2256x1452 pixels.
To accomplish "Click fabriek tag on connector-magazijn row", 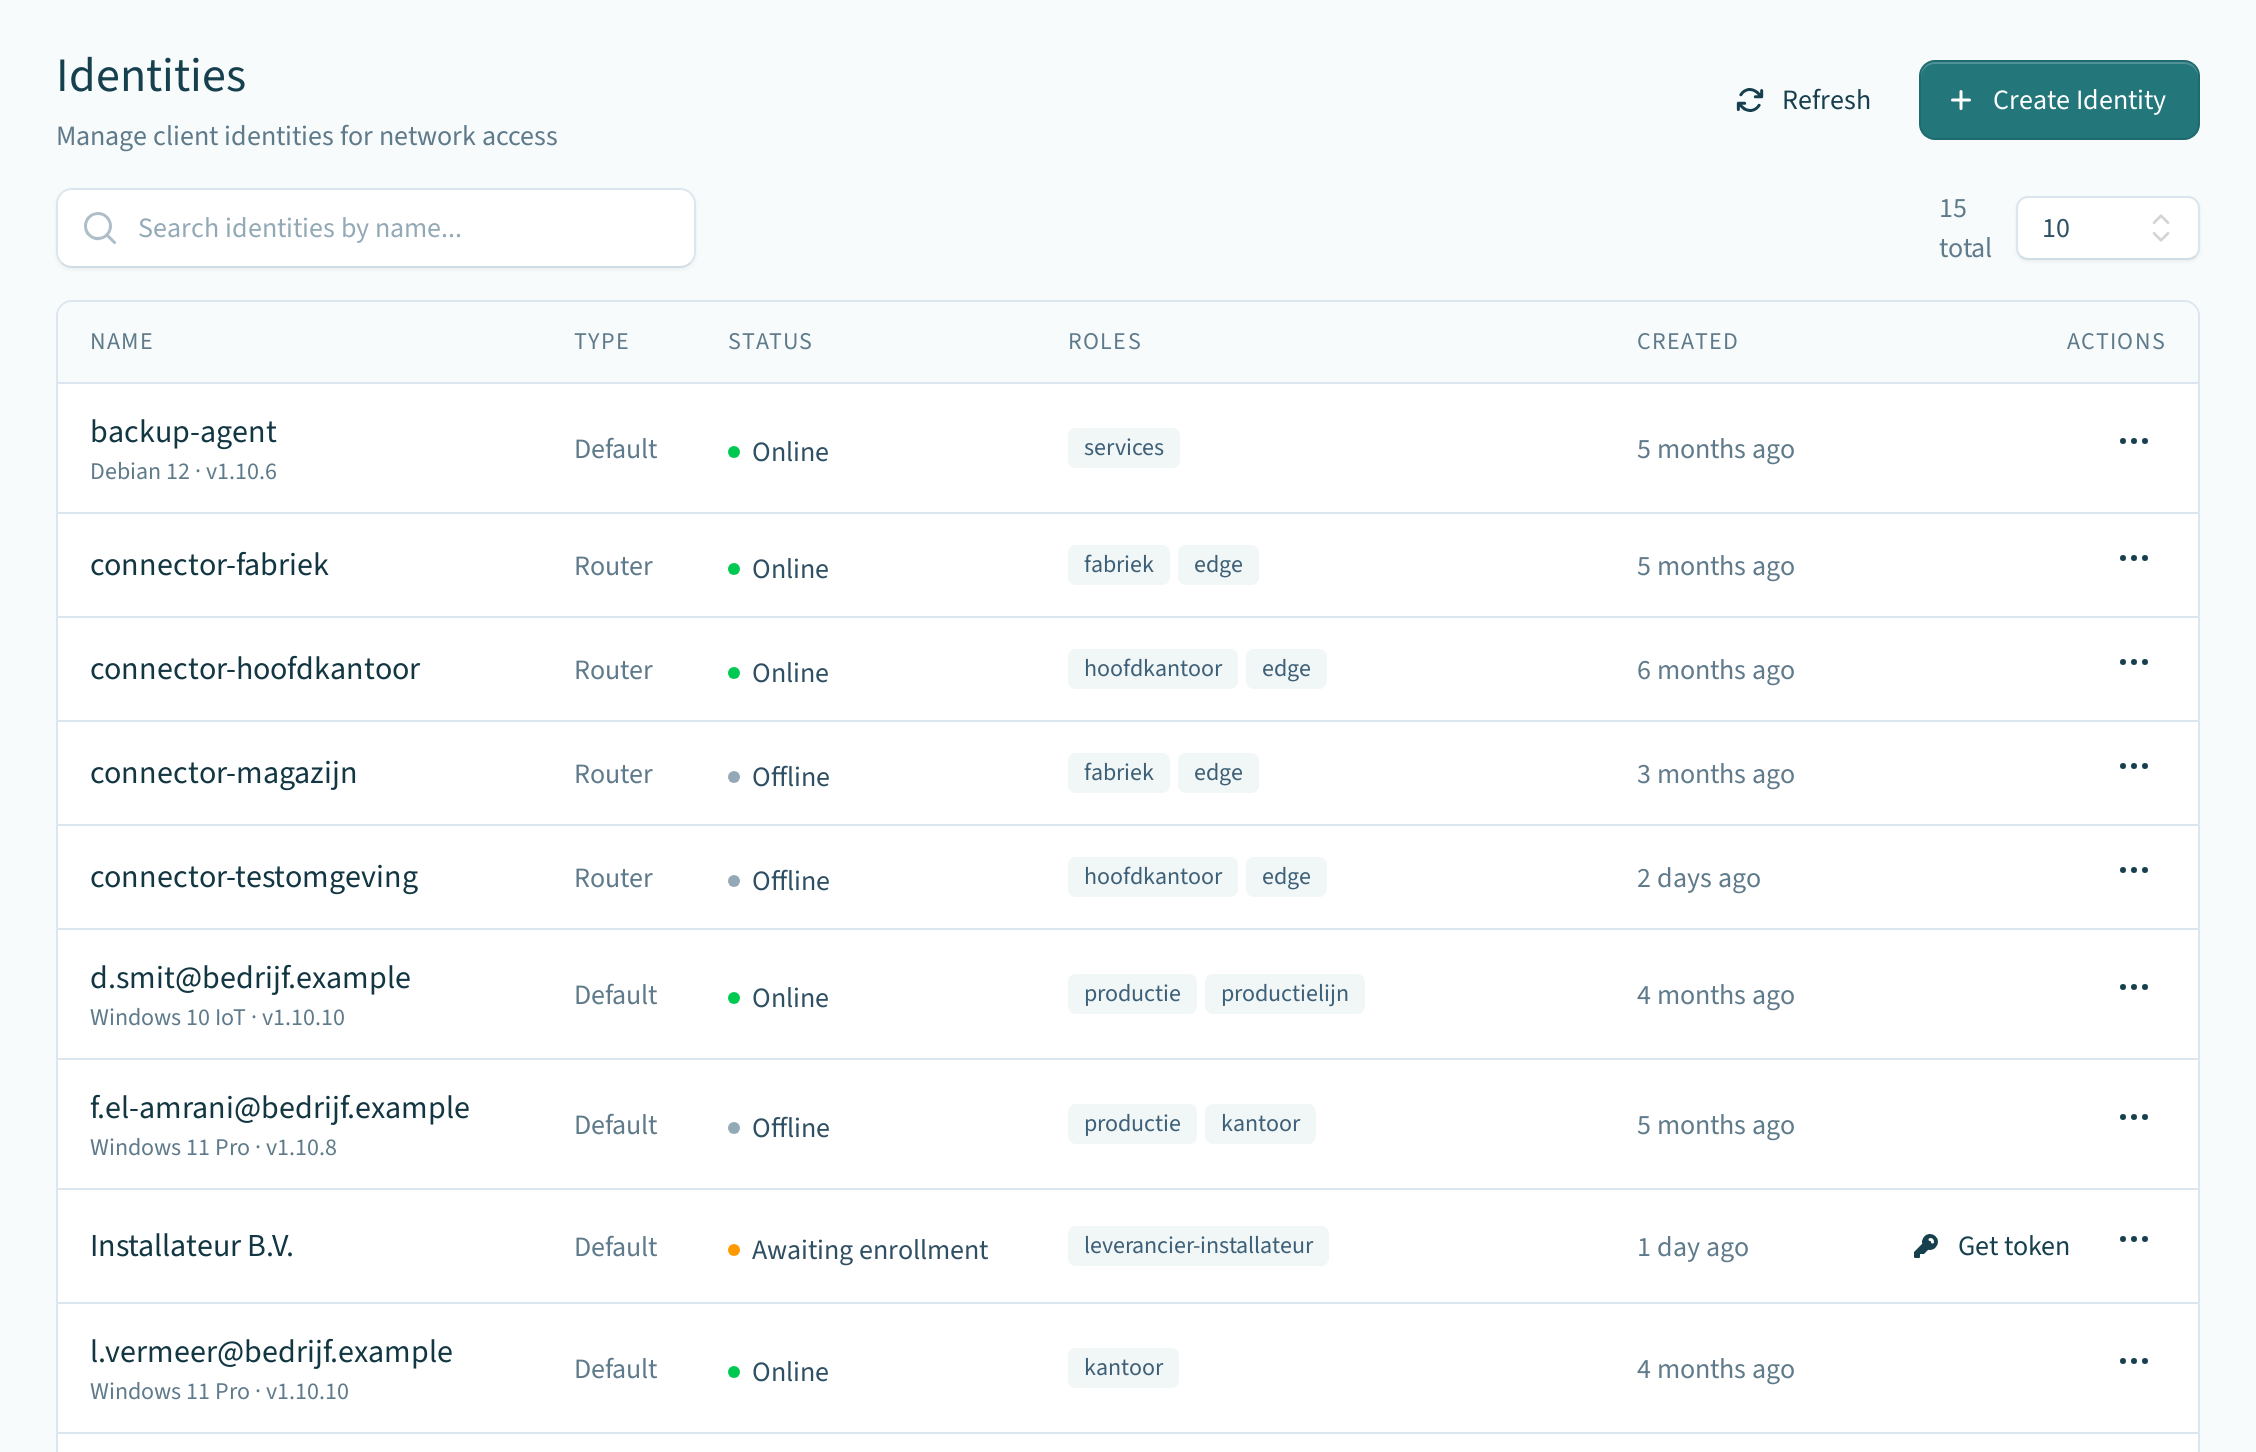I will [x=1118, y=773].
